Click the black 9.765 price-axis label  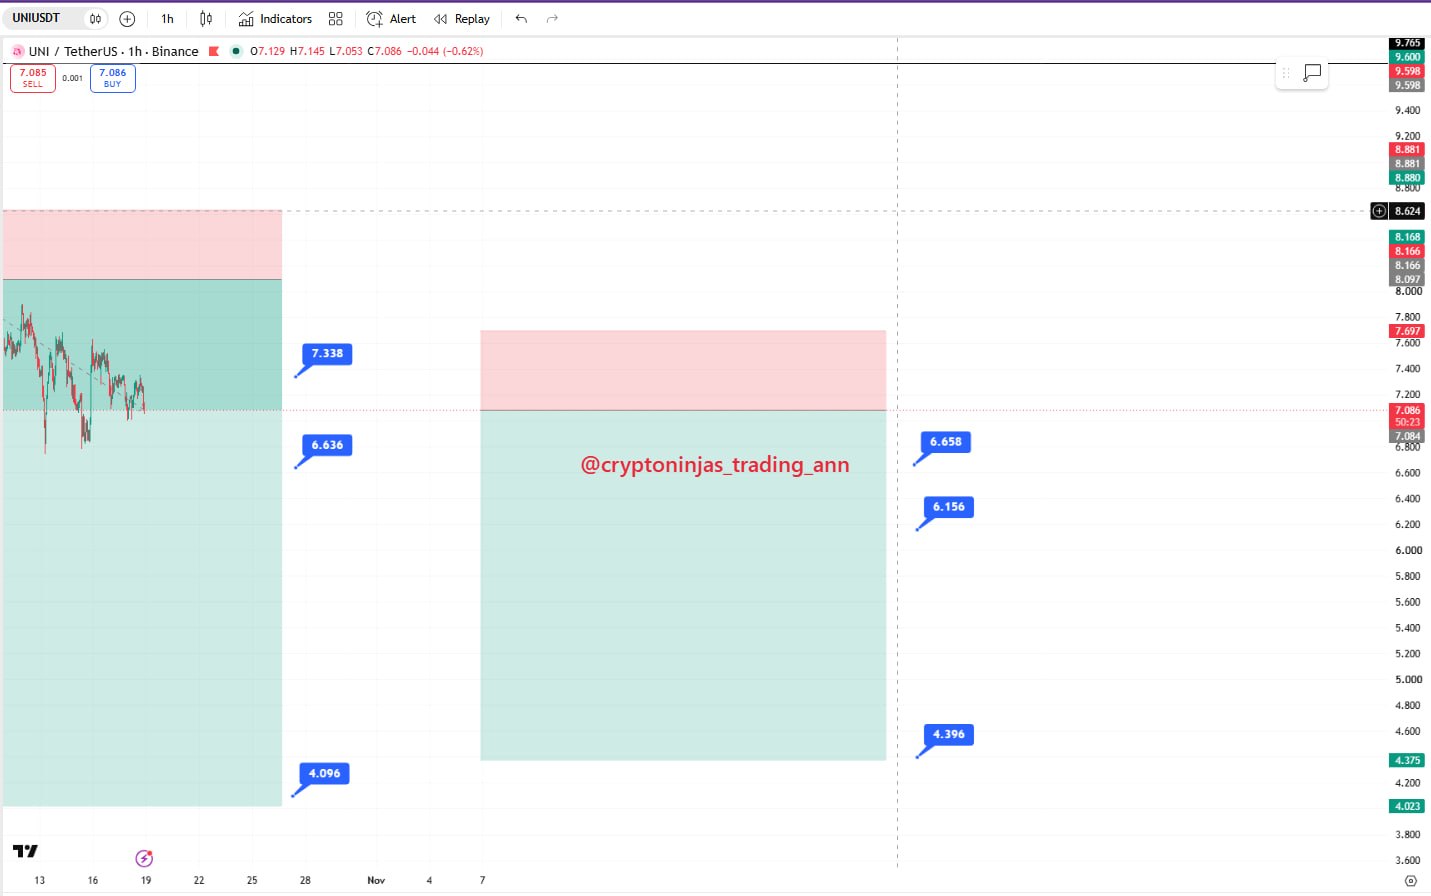point(1407,43)
